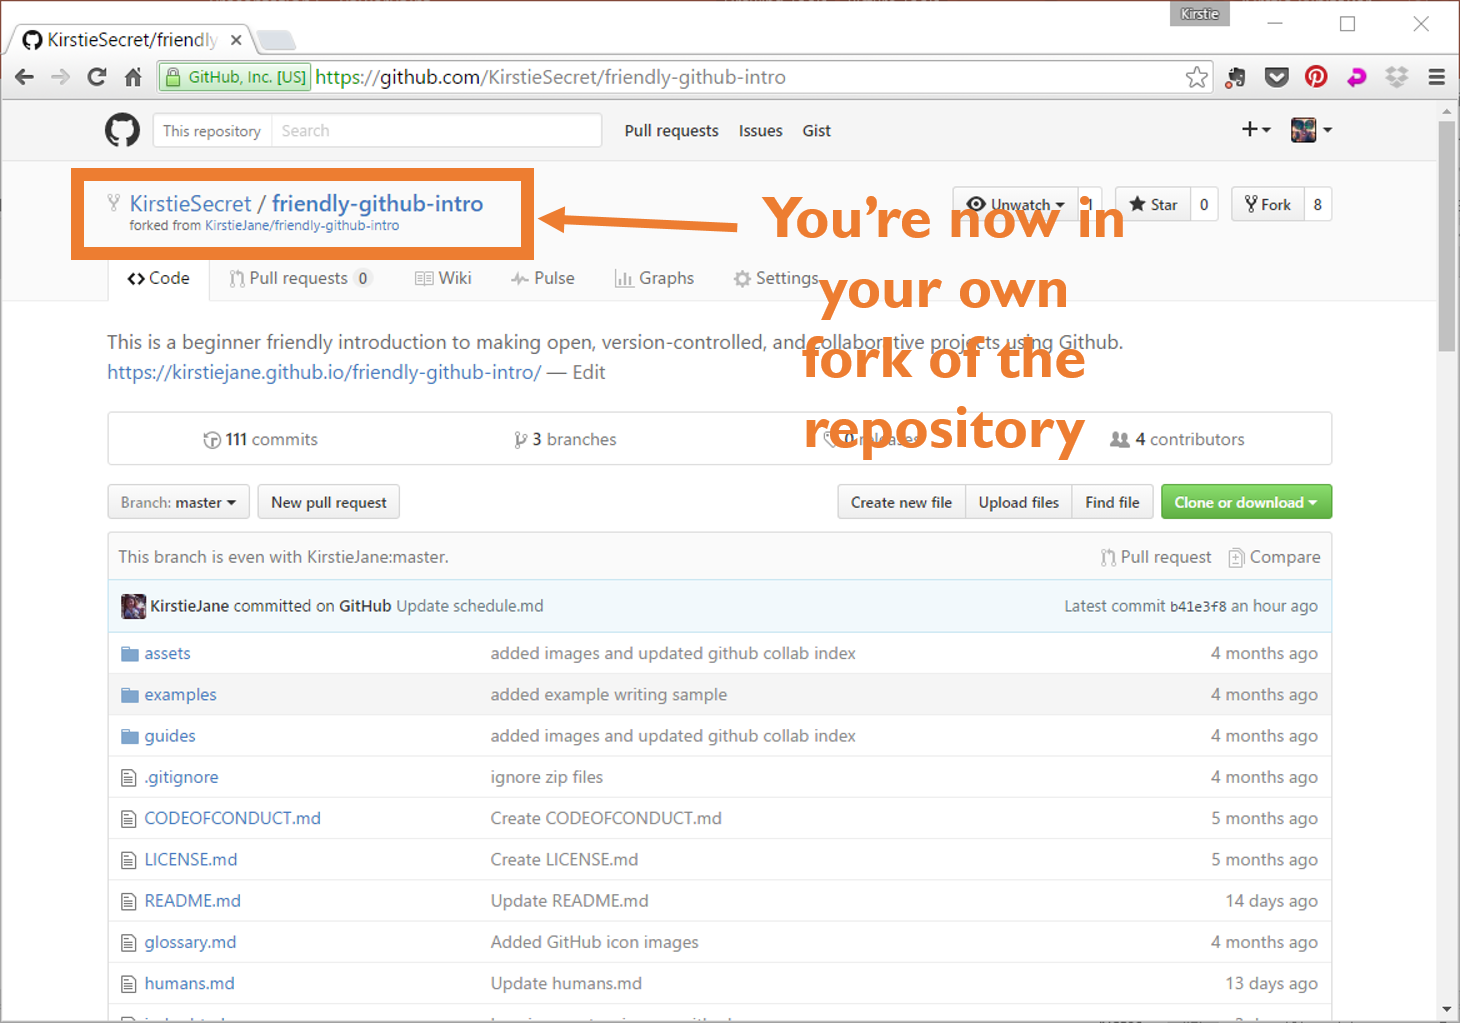Viewport: 1460px width, 1023px height.
Task: Open the Update schedule.md commit message
Action: coord(470,606)
